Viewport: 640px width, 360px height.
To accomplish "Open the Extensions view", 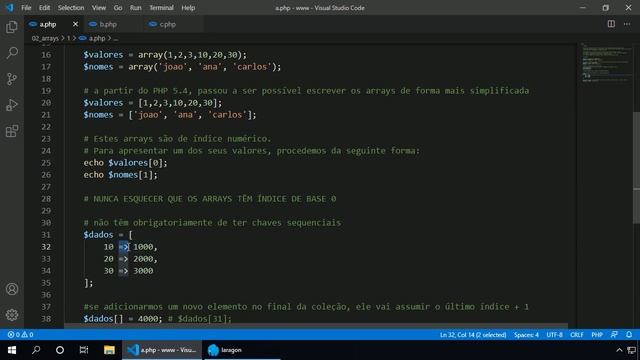I will (x=12, y=131).
